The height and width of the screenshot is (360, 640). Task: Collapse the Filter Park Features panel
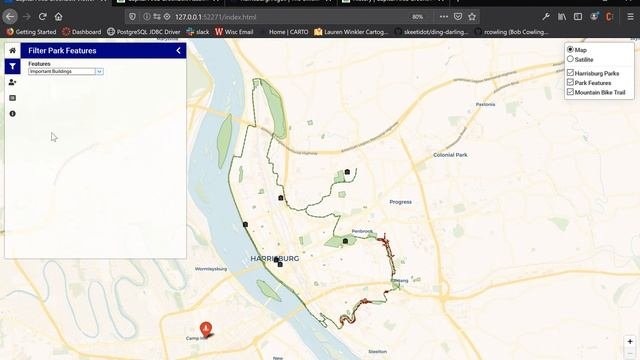tap(178, 51)
